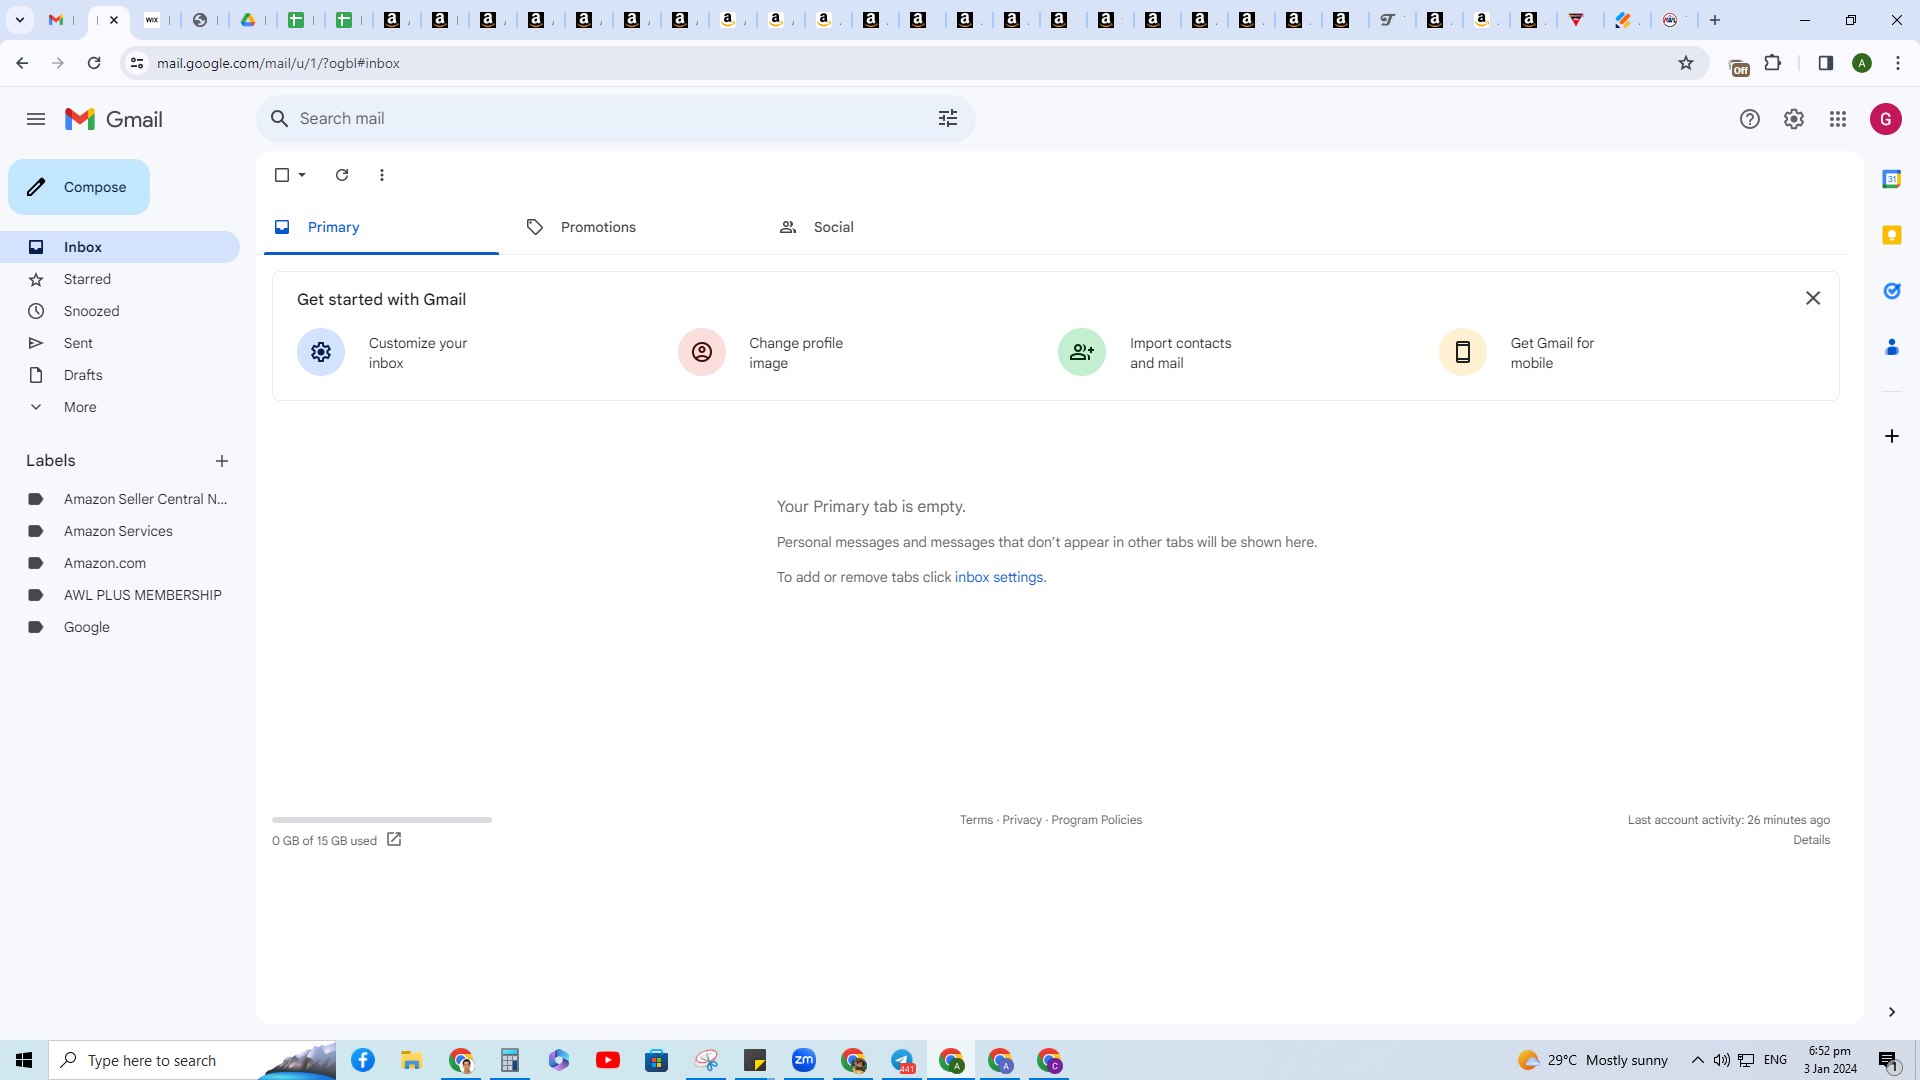
Task: Create a new label with plus icon
Action: tap(222, 461)
